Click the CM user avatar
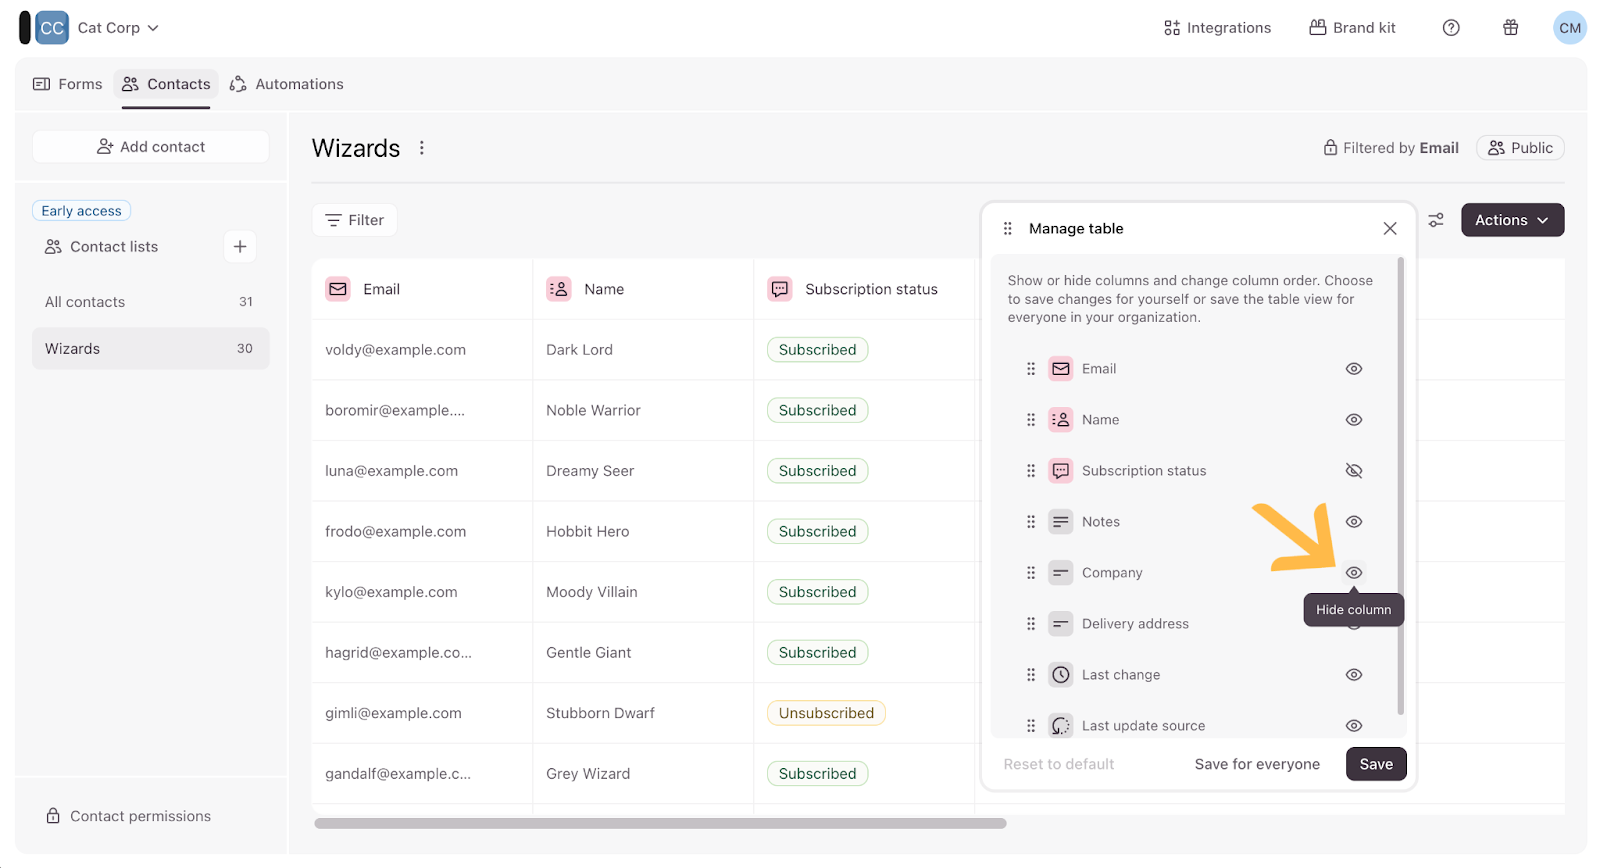 click(1569, 28)
